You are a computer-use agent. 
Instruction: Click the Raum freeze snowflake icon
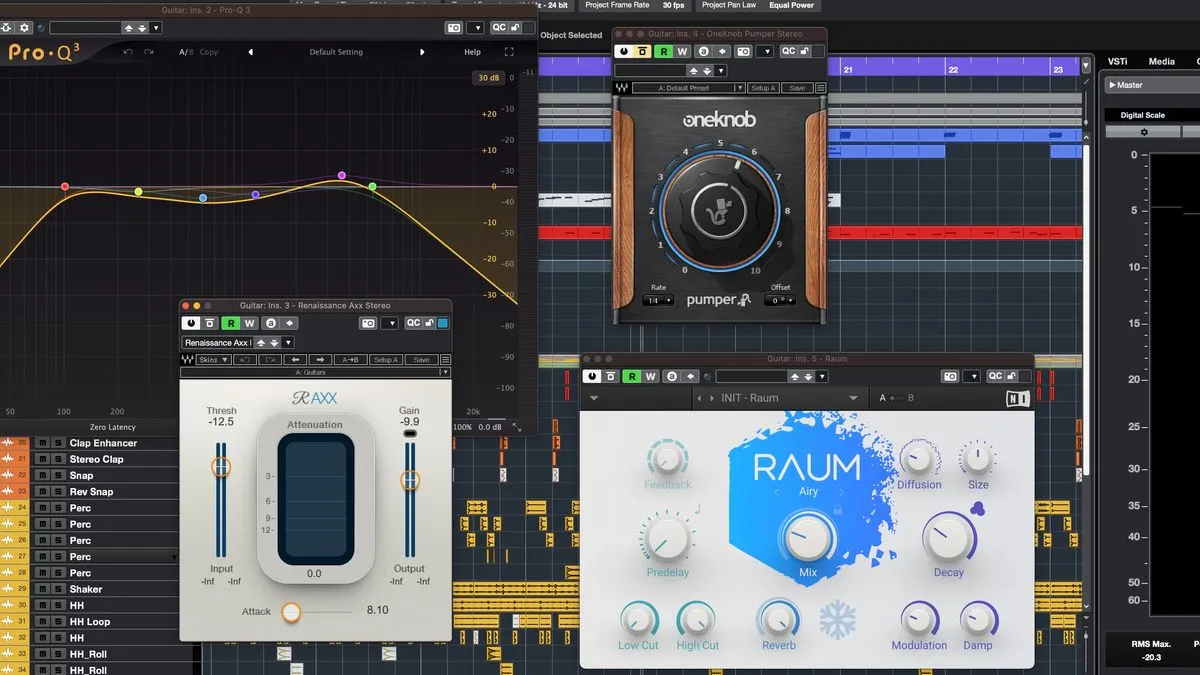click(837, 620)
